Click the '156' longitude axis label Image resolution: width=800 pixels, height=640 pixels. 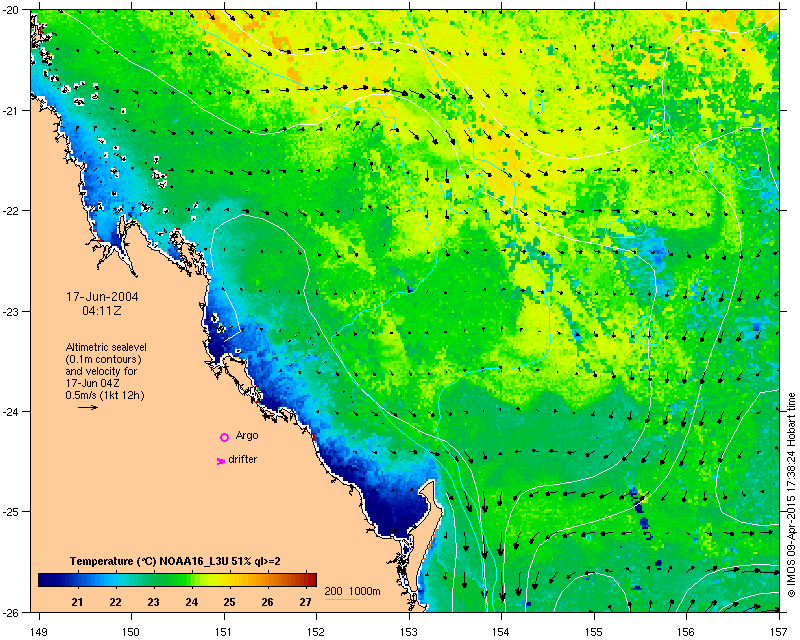coord(687,632)
